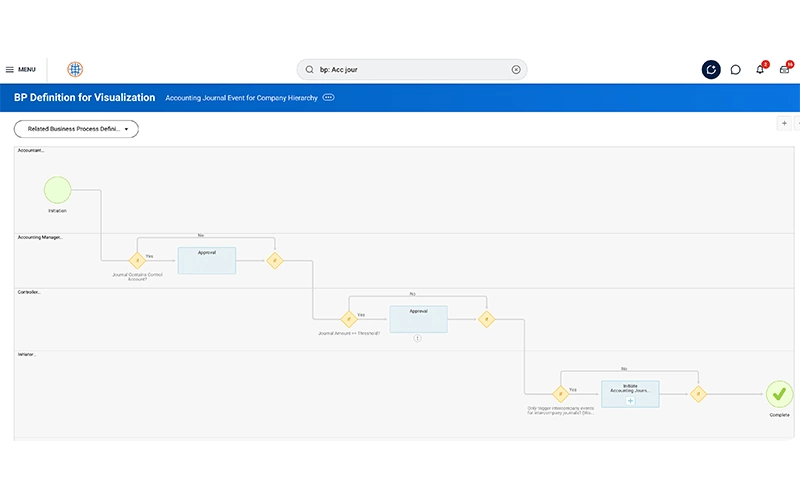Click the Only trigger intercompany events diamond
800x500 pixels.
click(561, 394)
